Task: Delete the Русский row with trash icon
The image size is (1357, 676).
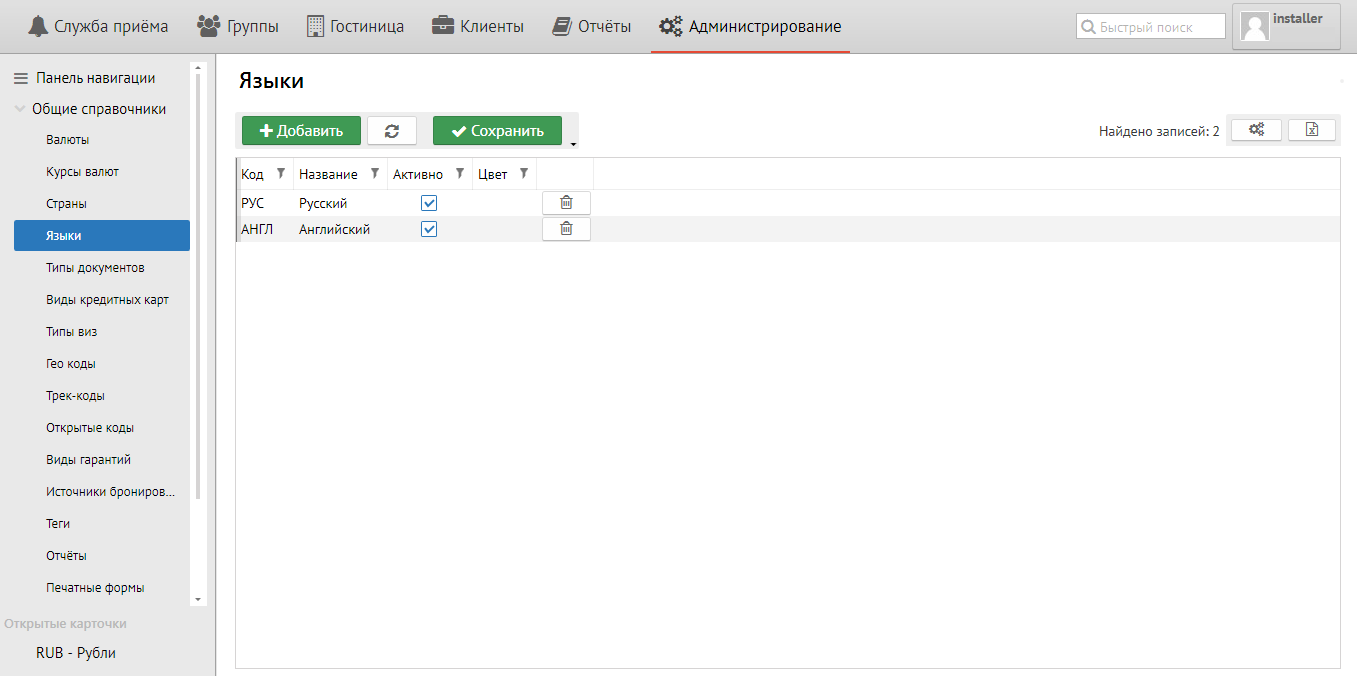Action: 566,203
